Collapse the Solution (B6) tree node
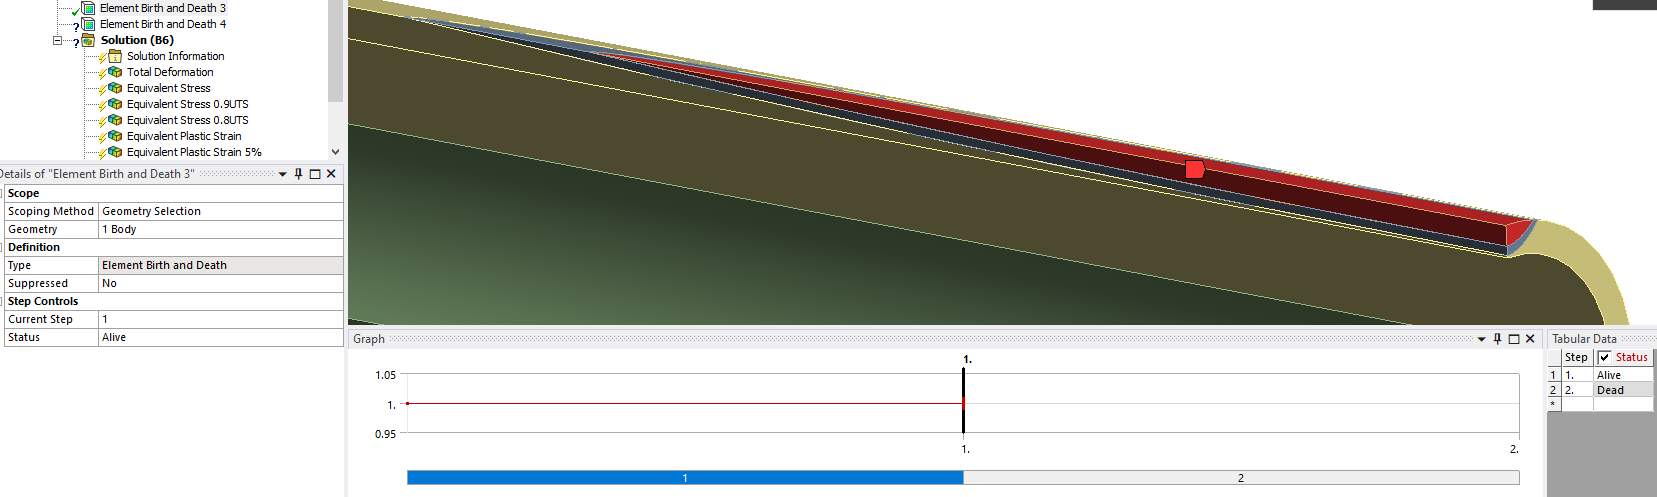 57,40
